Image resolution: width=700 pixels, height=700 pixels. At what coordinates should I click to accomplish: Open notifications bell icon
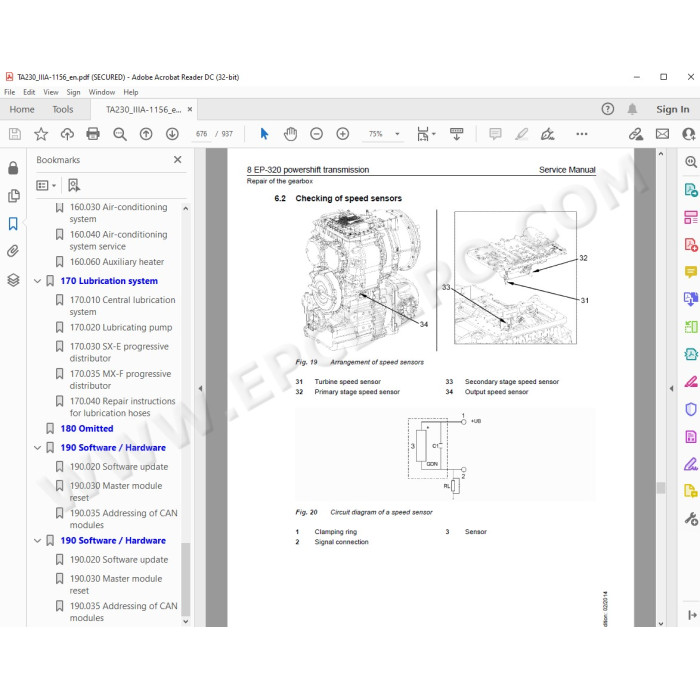point(632,109)
